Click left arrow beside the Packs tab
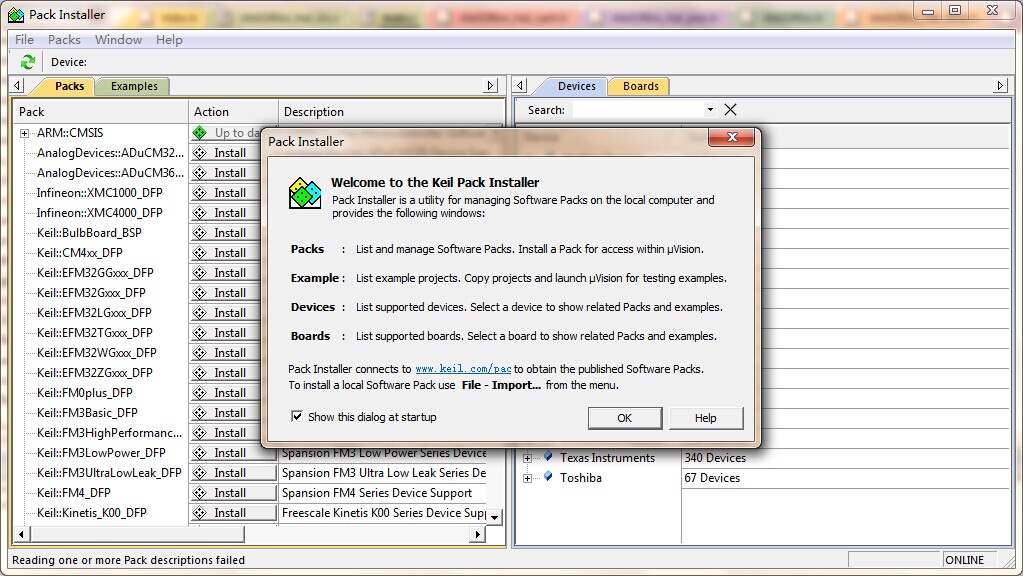Screen dimensions: 1023x576 coord(18,85)
